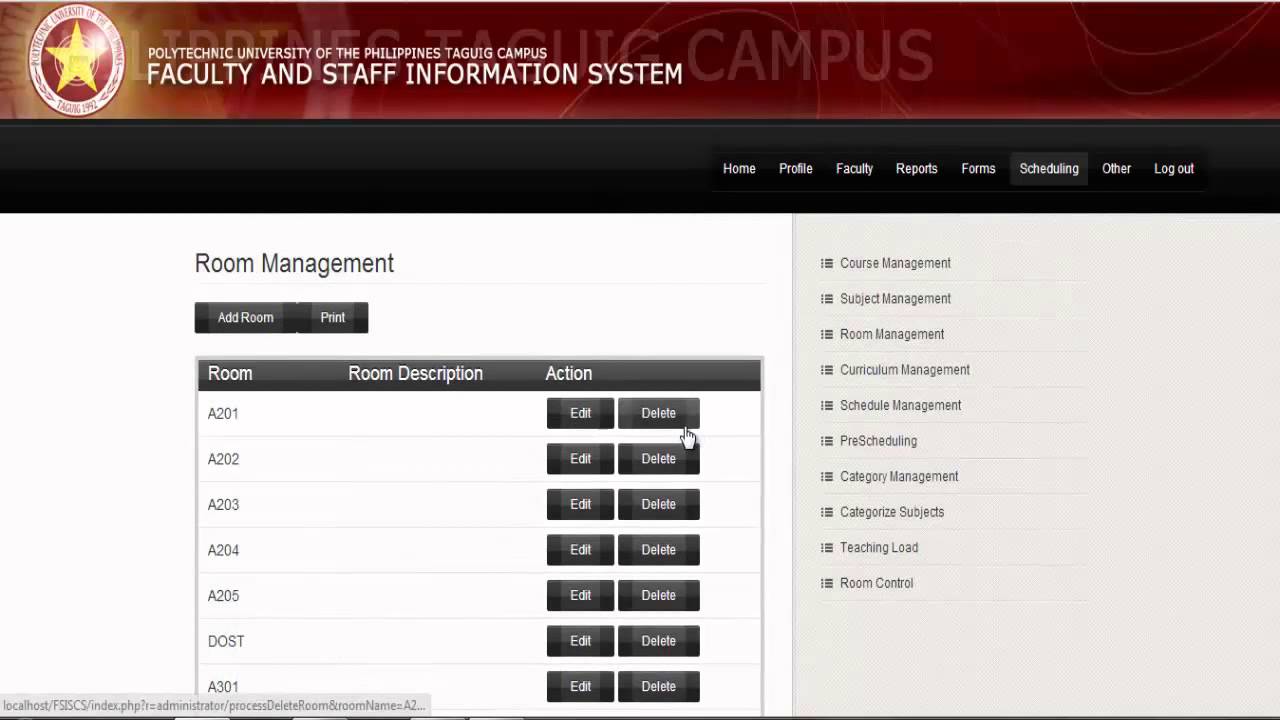
Task: Open Category Management link
Action: 899,476
